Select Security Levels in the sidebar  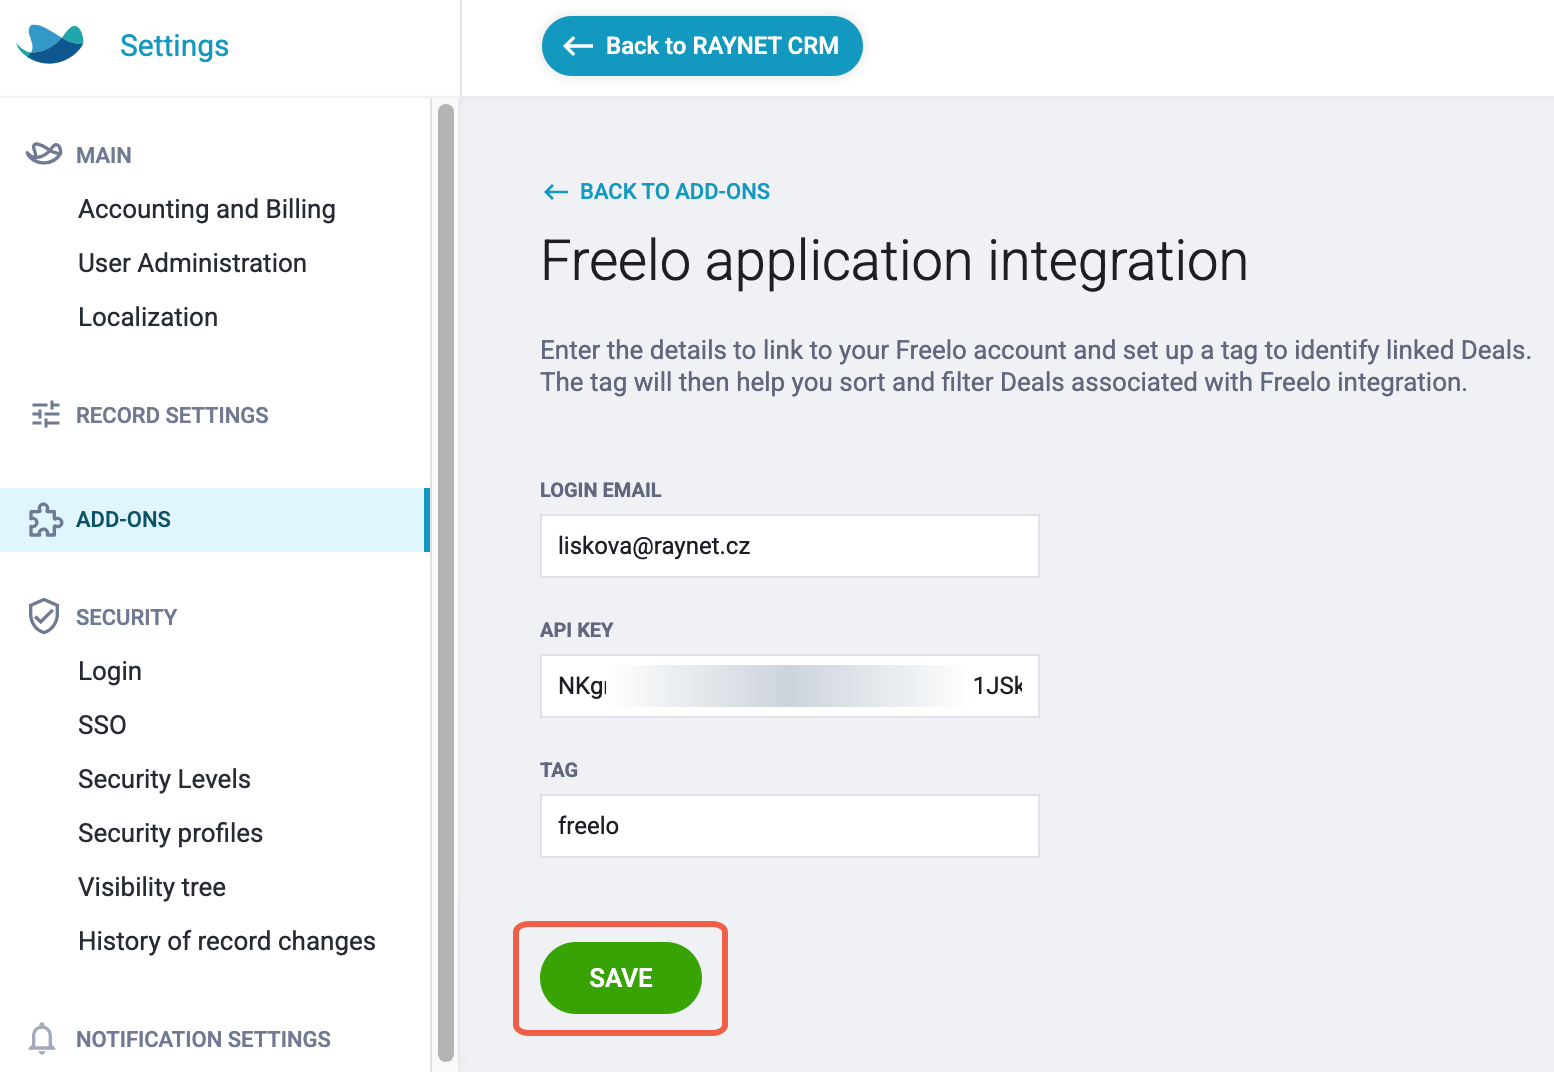[x=164, y=778]
